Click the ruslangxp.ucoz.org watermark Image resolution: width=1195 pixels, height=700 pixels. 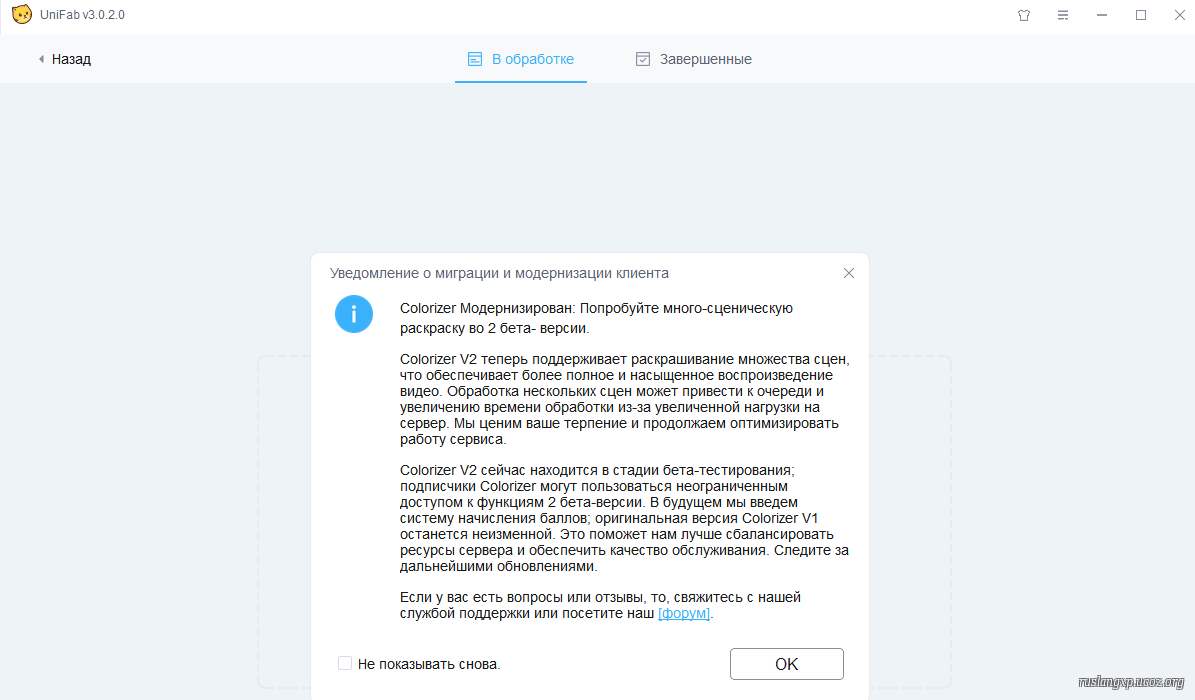(x=1131, y=682)
